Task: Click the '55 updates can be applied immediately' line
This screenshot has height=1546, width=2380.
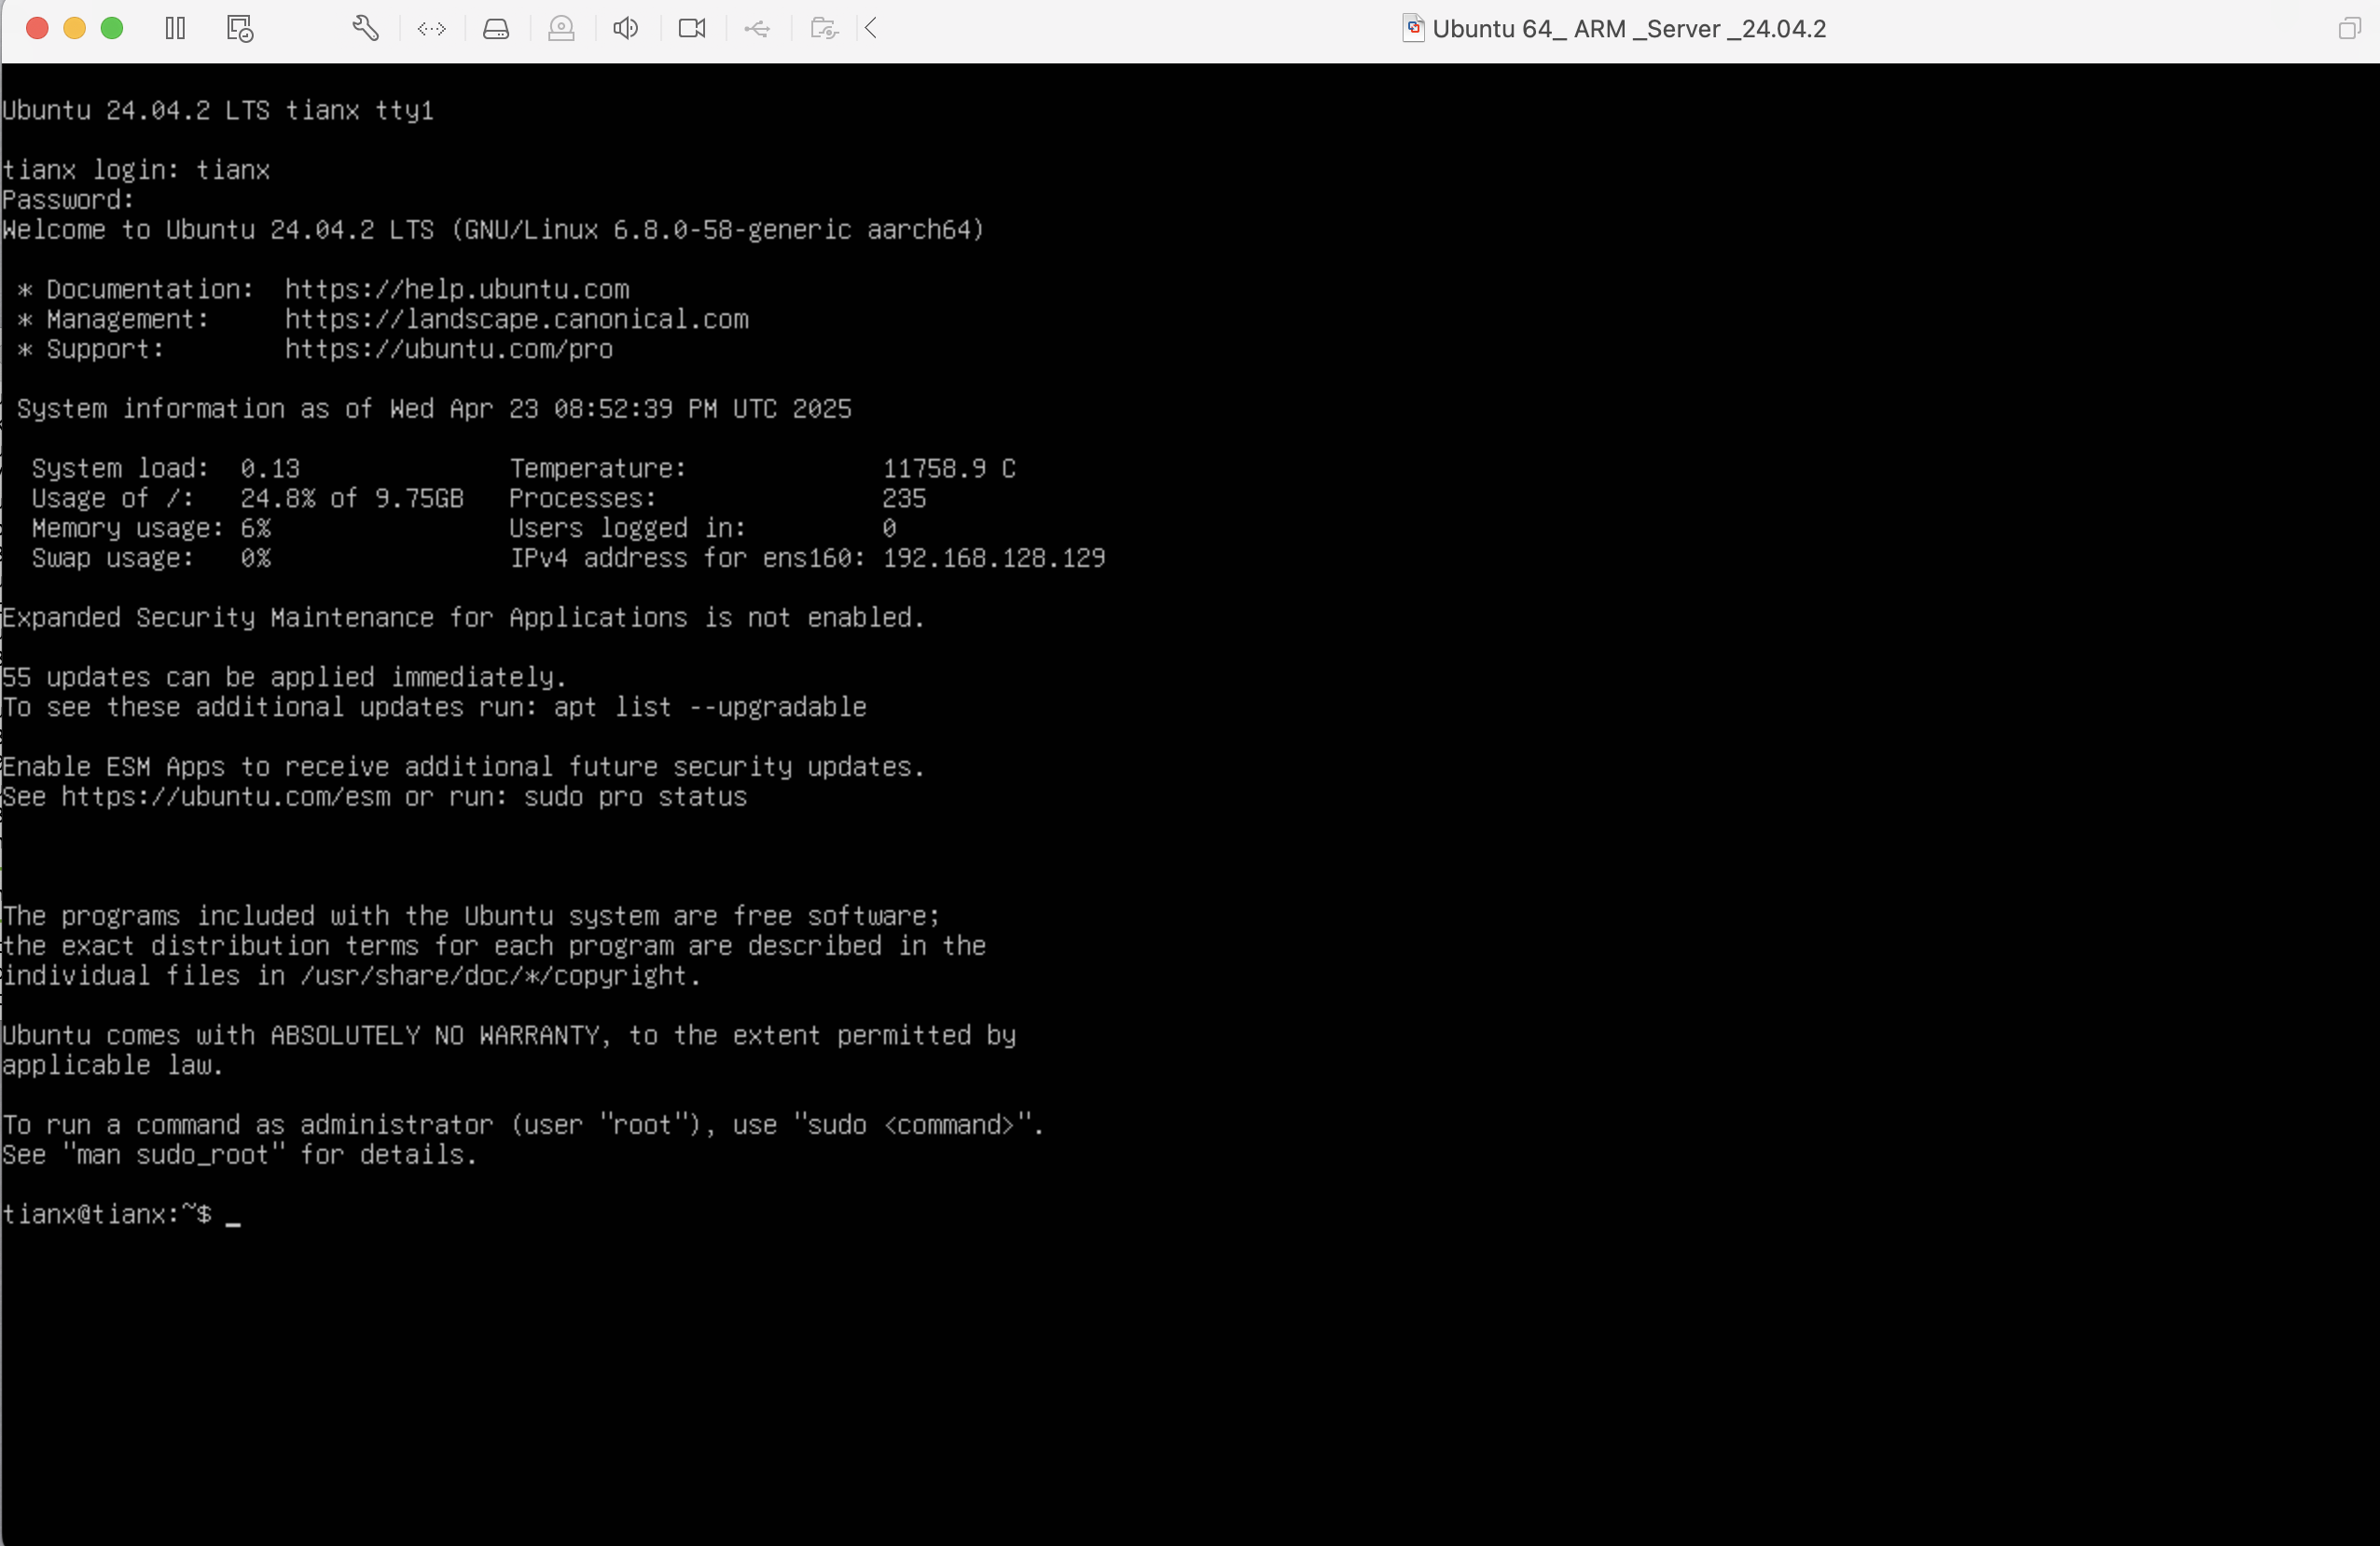Action: (285, 678)
